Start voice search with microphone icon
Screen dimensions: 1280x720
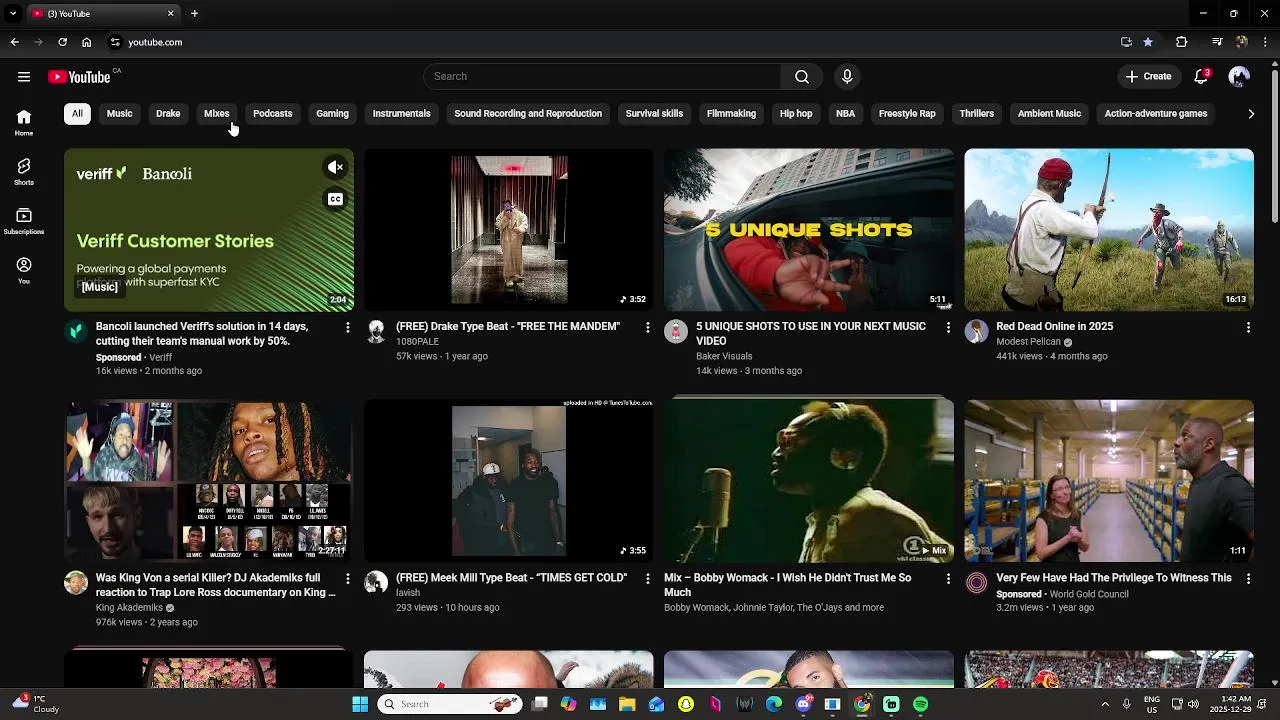pyautogui.click(x=847, y=77)
